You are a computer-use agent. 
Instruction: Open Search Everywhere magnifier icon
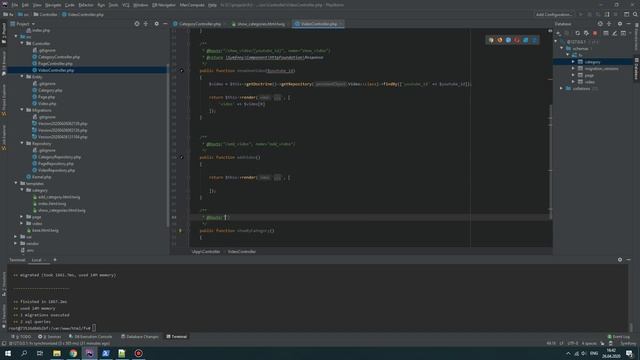635,14
